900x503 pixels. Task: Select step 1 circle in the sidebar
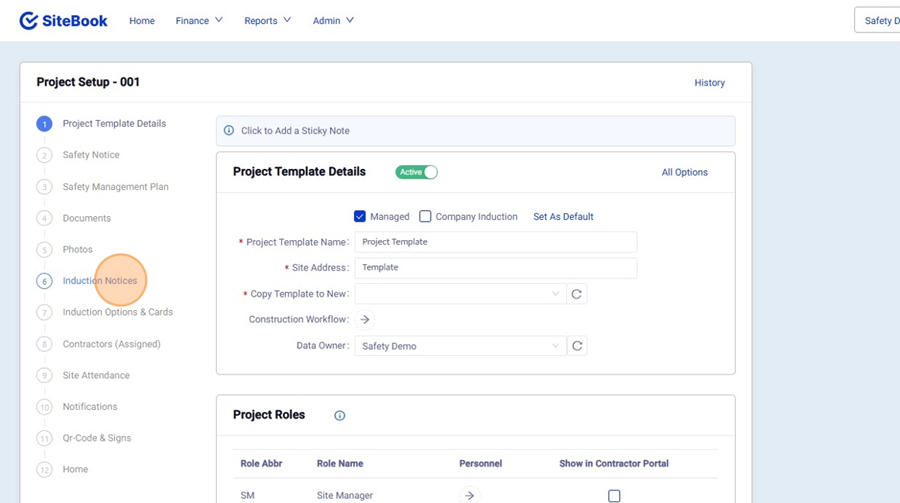point(44,124)
